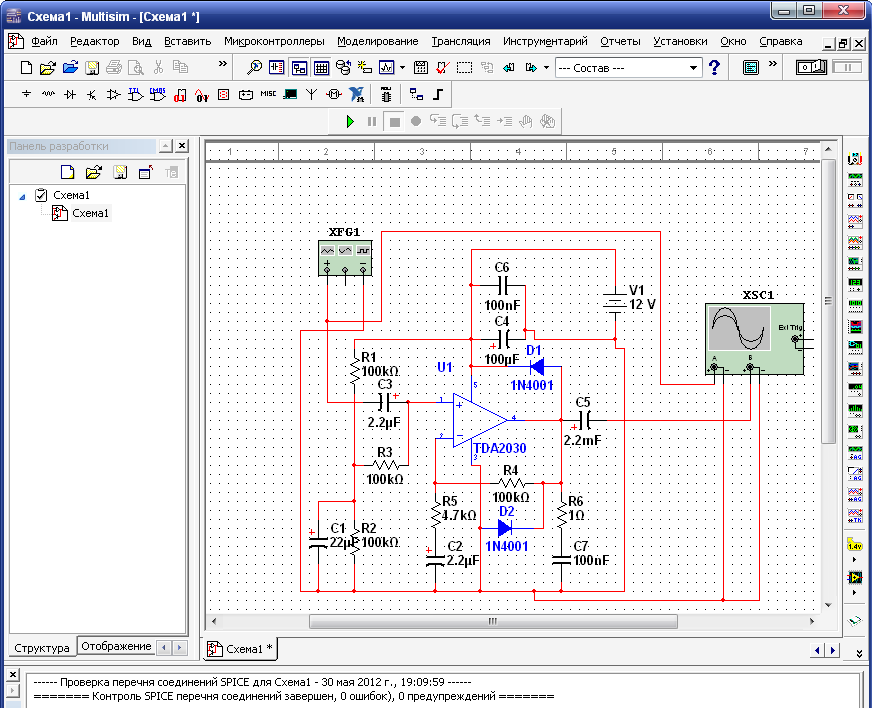Close the Панель разработки panel
872x708 pixels.
pos(182,146)
